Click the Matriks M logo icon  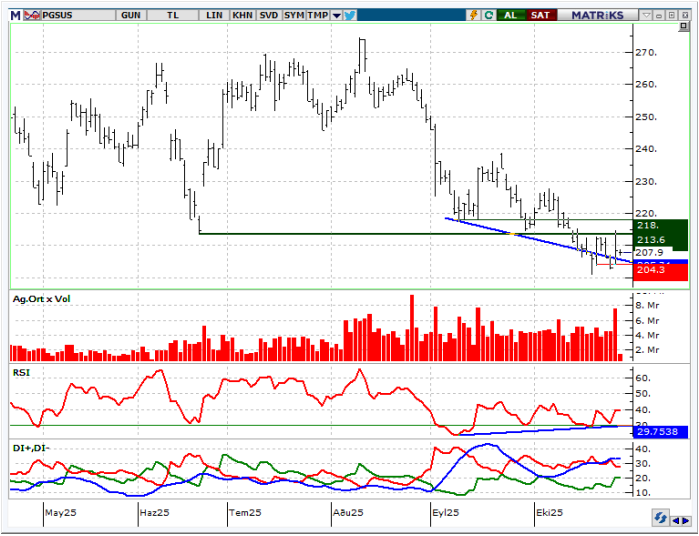(x=15, y=15)
